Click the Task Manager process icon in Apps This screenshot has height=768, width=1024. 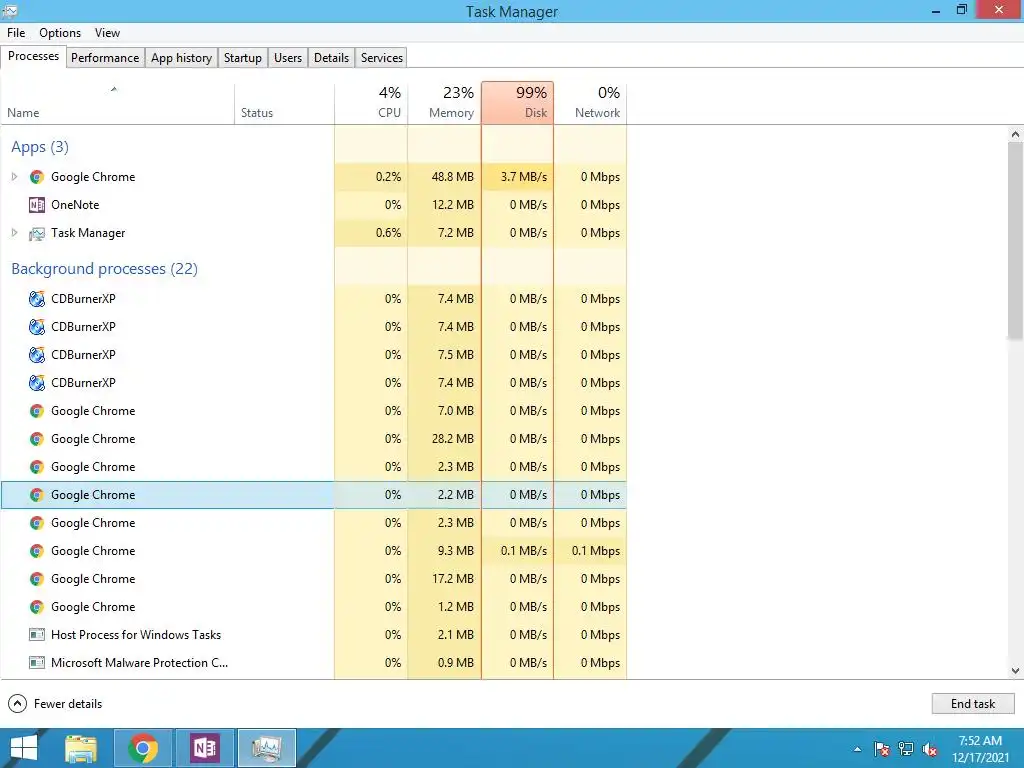point(37,233)
